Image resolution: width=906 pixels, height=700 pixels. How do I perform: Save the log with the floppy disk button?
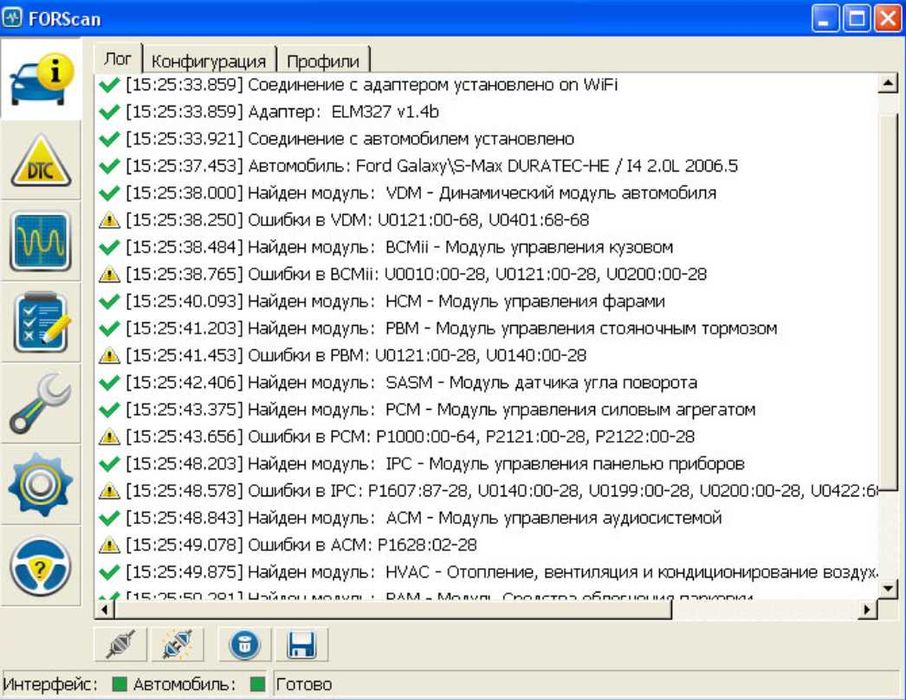tap(302, 645)
